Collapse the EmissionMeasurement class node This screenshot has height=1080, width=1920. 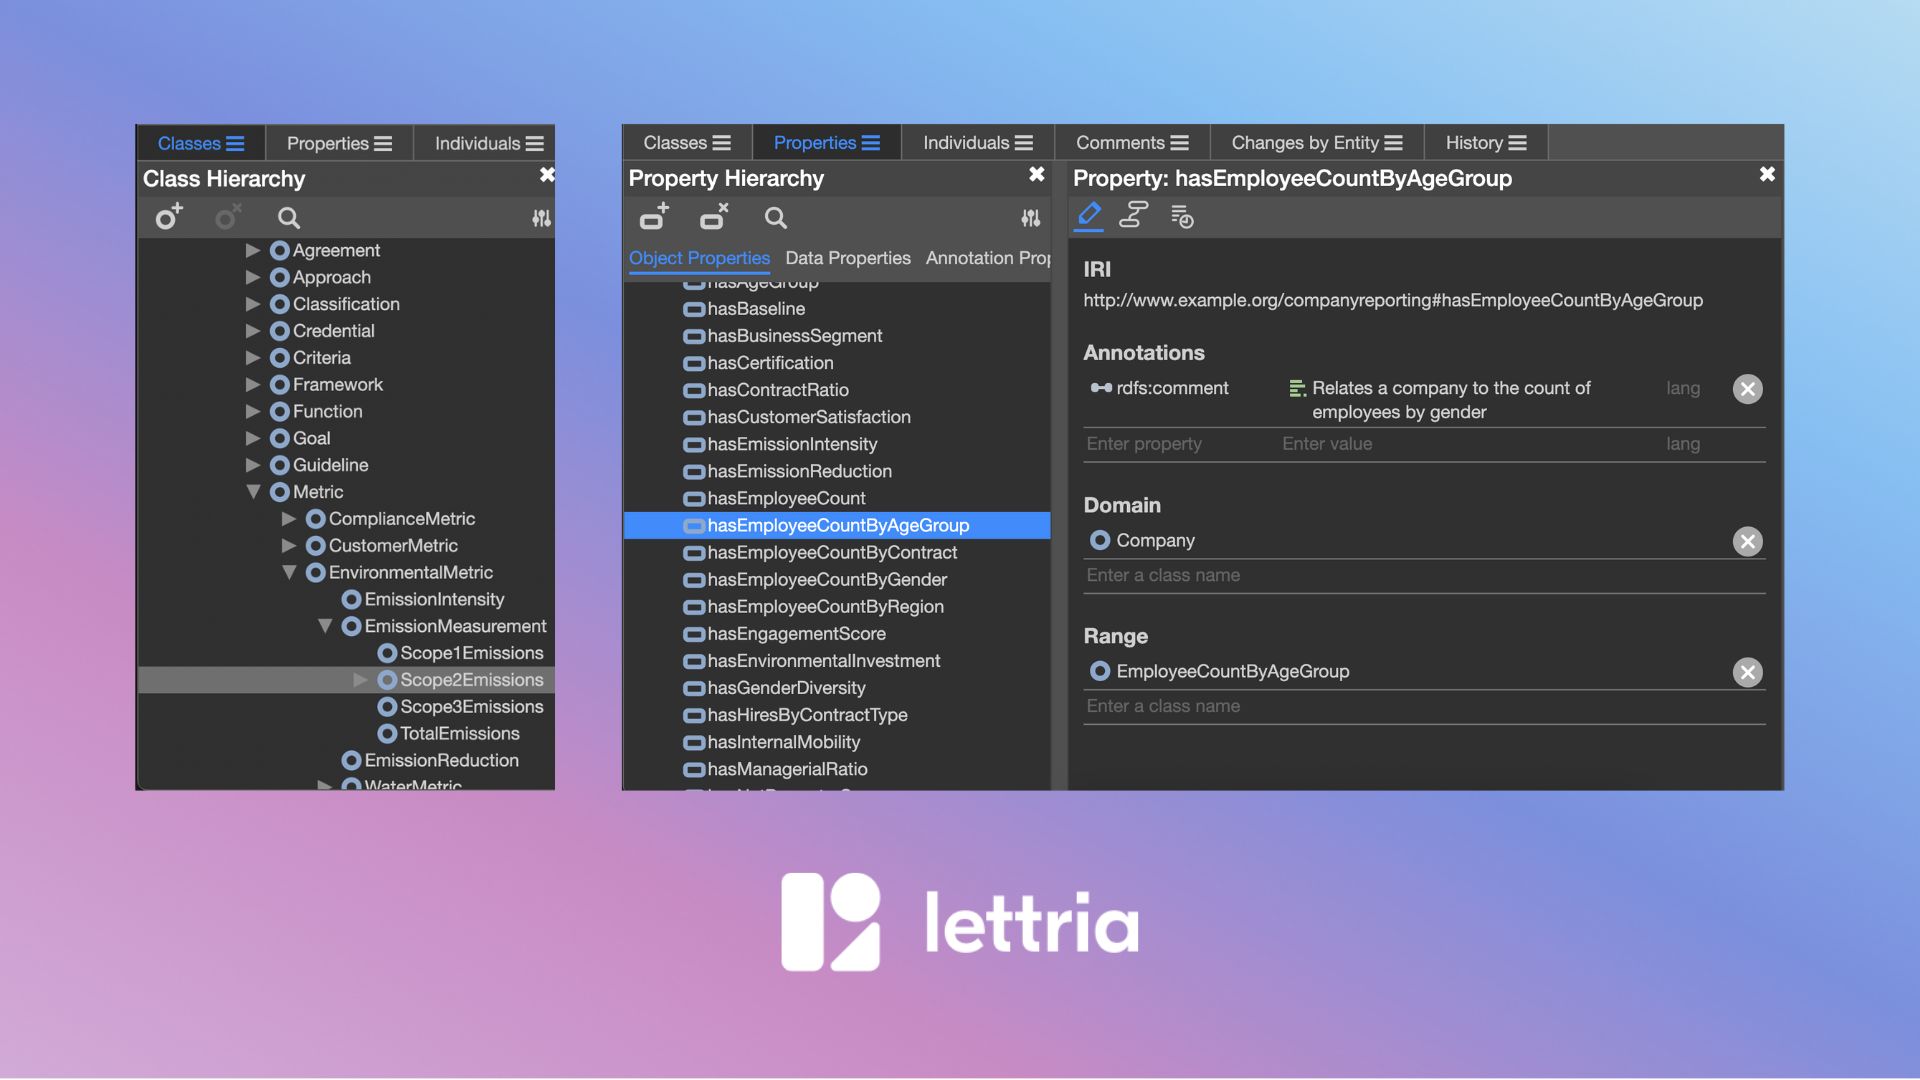point(325,626)
